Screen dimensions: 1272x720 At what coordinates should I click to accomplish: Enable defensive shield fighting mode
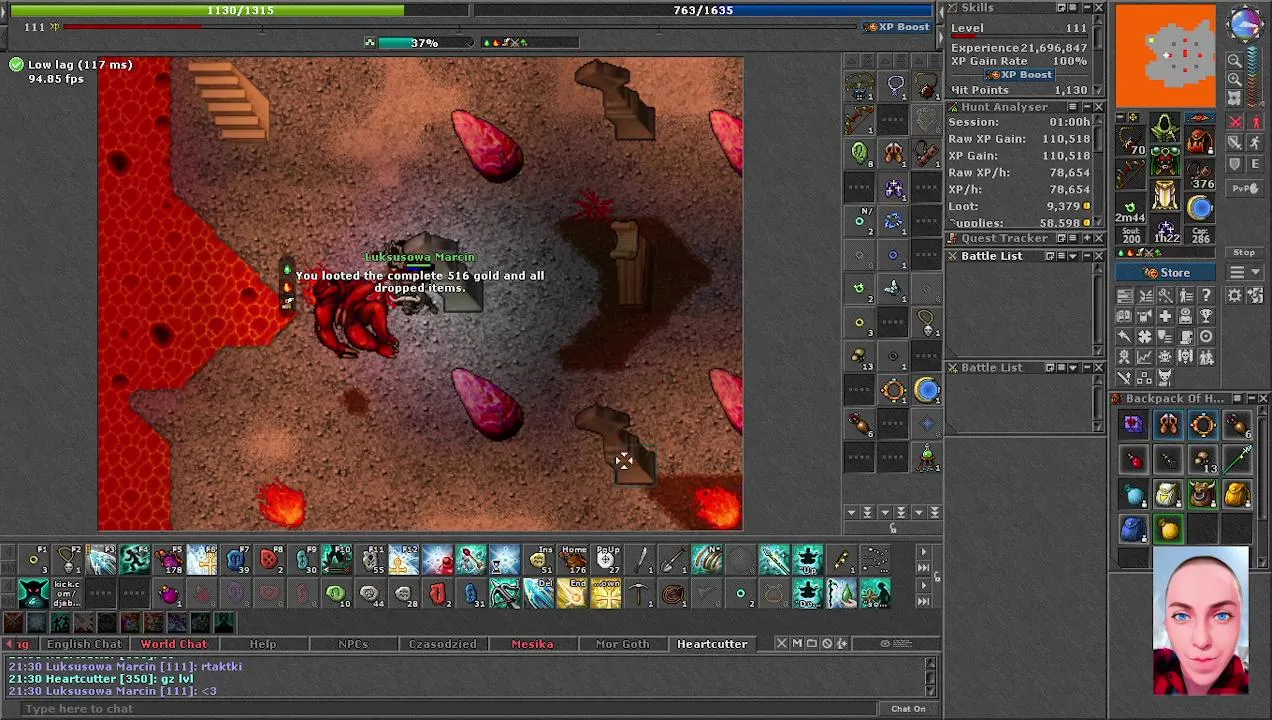1235,164
